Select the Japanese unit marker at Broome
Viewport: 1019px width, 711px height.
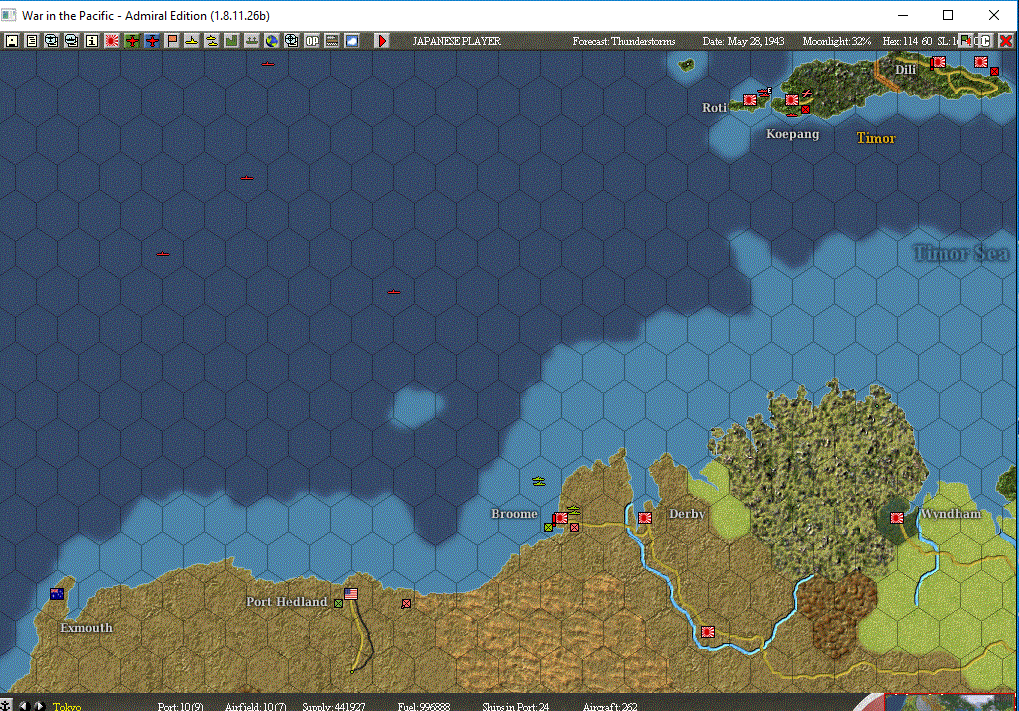(x=560, y=518)
